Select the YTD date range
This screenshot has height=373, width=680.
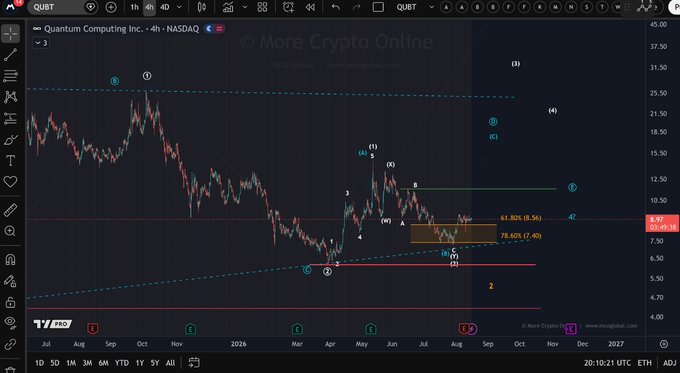pos(122,363)
